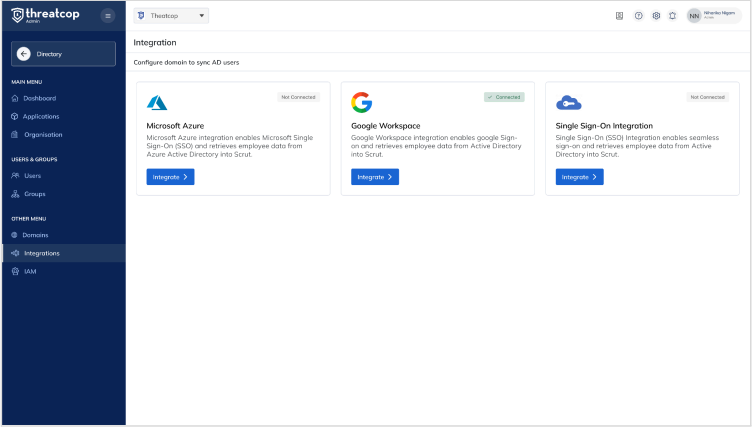
Task: Go to Applications in the sidebar
Action: pos(41,116)
